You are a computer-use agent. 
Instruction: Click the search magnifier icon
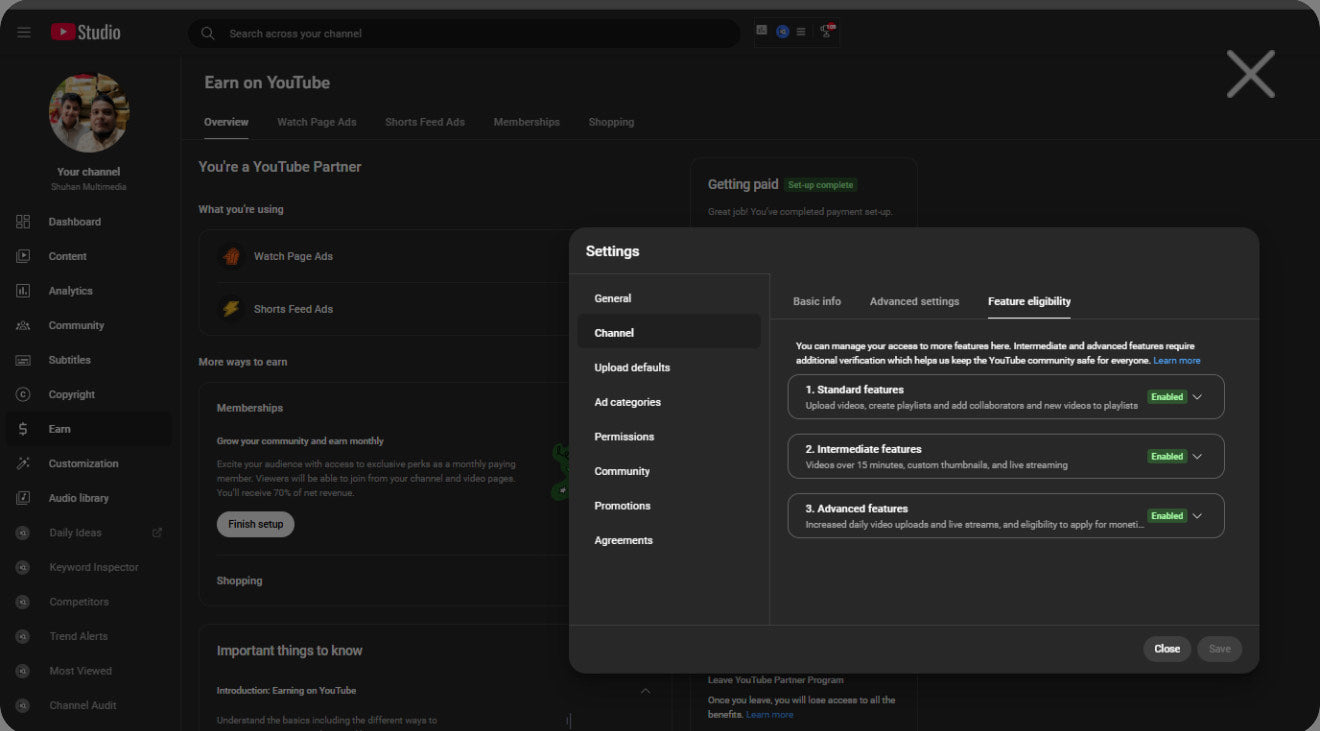coord(208,33)
